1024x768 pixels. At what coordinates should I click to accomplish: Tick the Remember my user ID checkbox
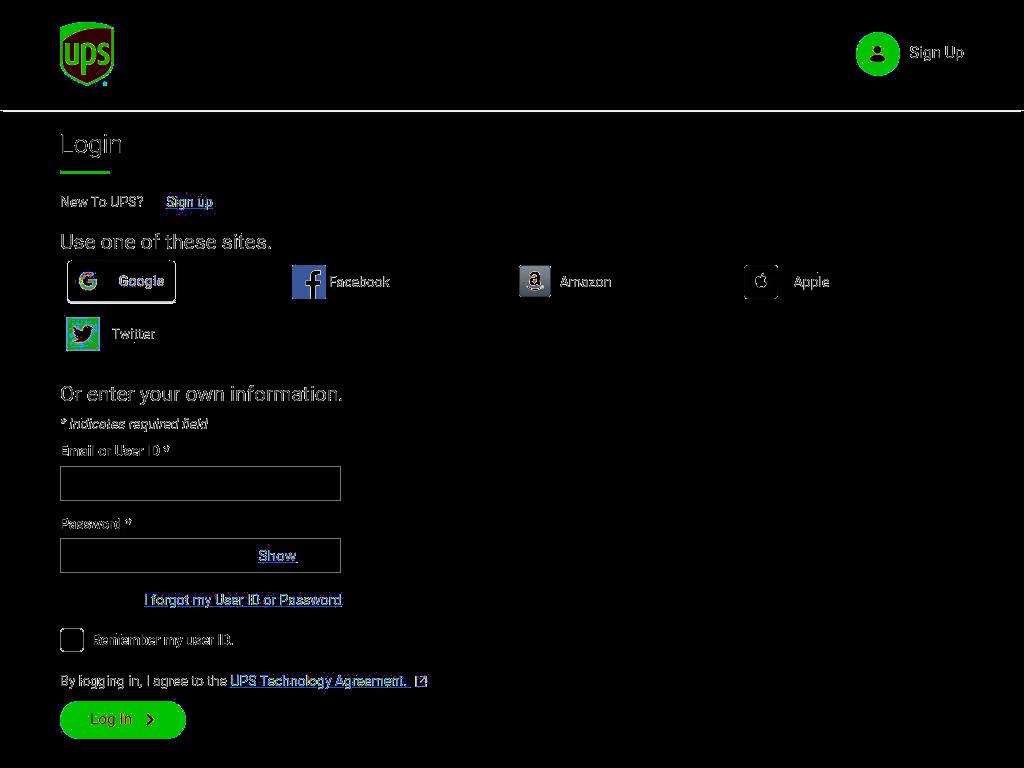(x=72, y=640)
